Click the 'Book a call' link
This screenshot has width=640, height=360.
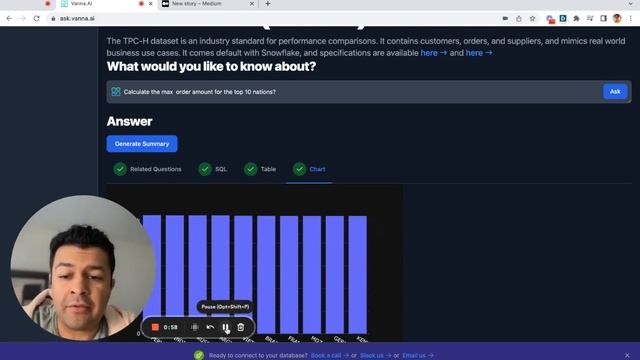(x=330, y=356)
